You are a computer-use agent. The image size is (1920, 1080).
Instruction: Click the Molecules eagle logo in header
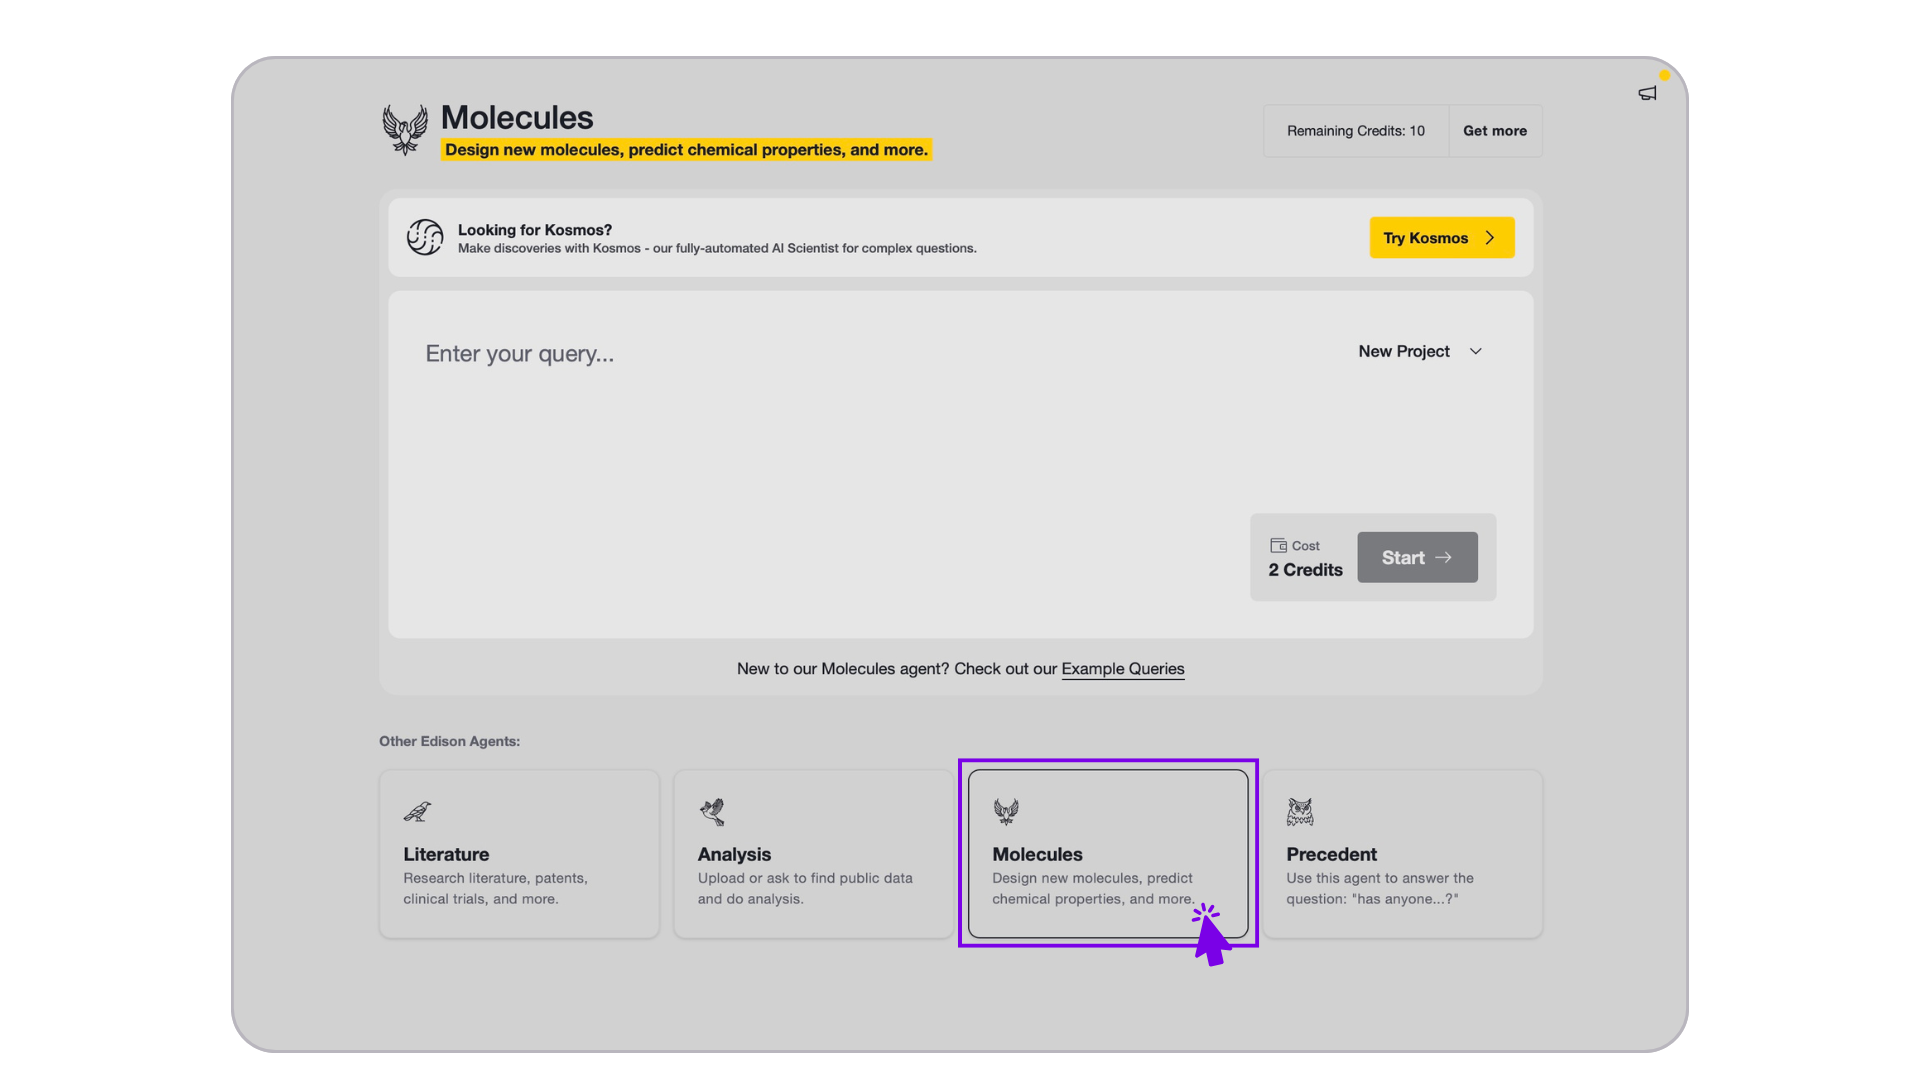405,130
